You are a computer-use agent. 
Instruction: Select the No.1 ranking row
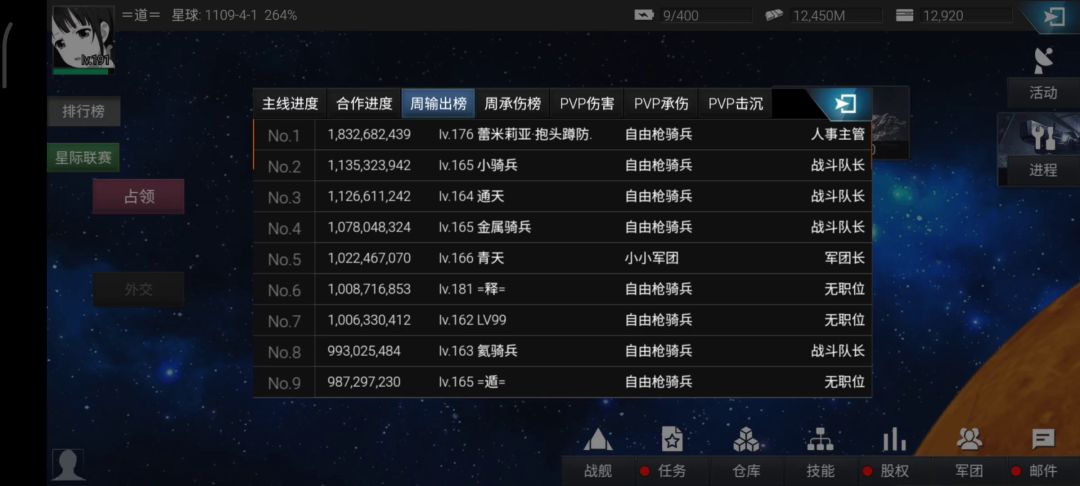562,135
